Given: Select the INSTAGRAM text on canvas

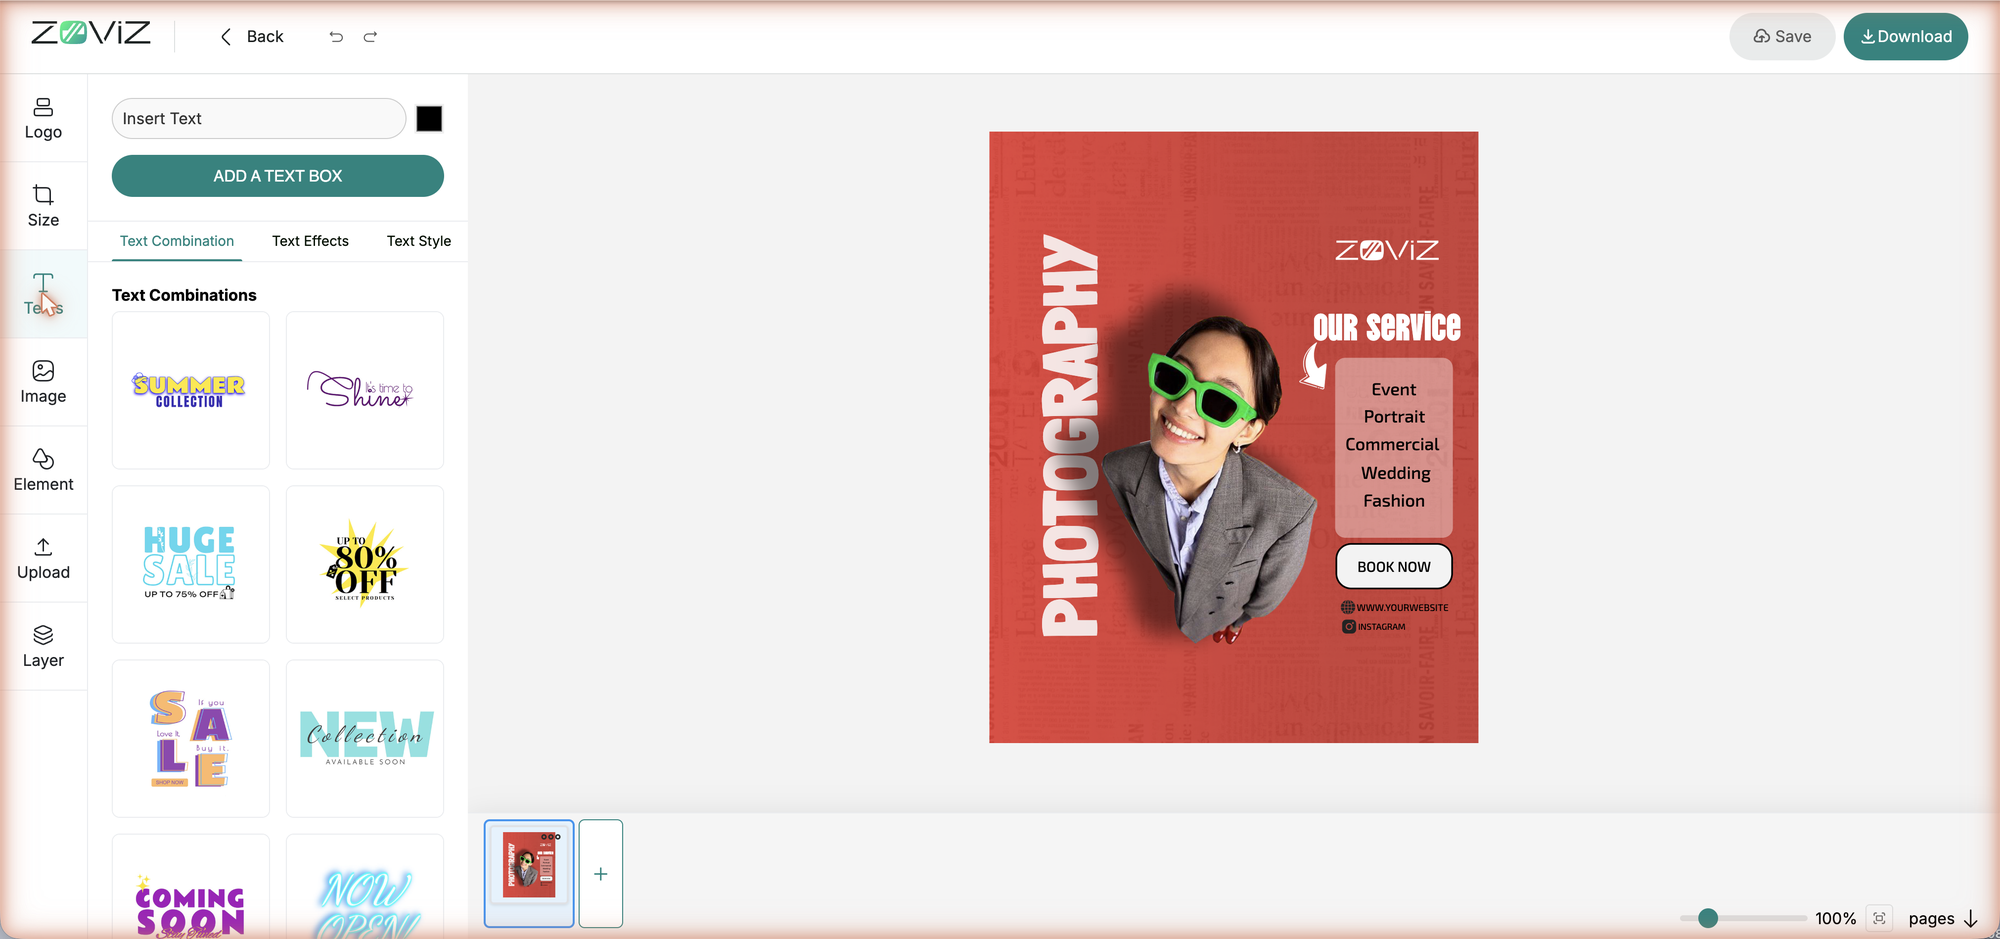Looking at the screenshot, I should pyautogui.click(x=1381, y=627).
